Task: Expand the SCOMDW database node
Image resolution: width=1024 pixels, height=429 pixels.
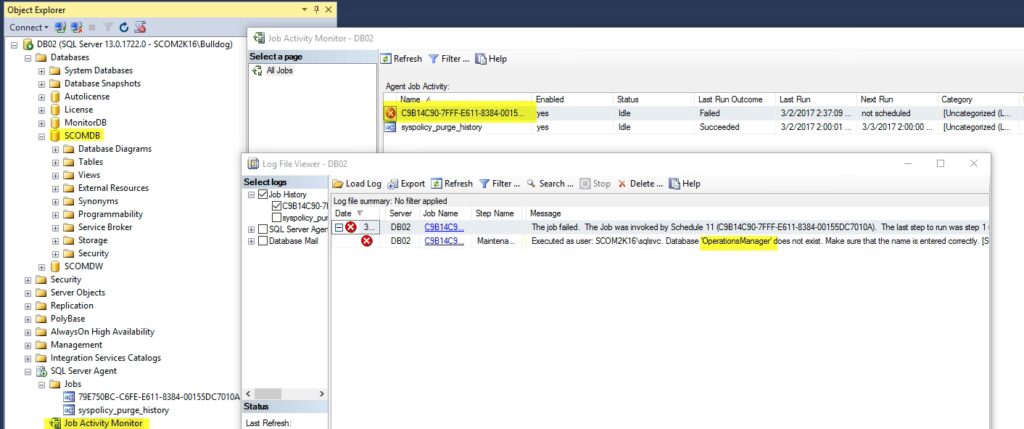Action: point(42,266)
